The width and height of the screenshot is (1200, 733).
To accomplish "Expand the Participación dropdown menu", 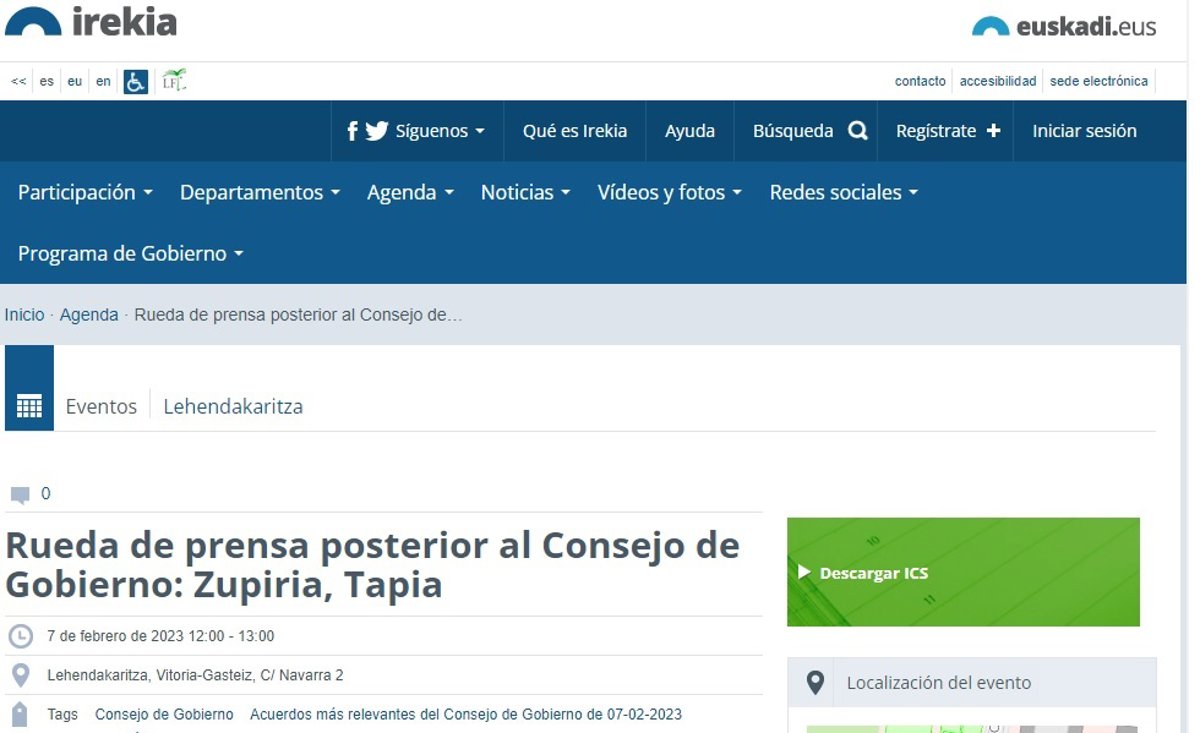I will point(85,192).
